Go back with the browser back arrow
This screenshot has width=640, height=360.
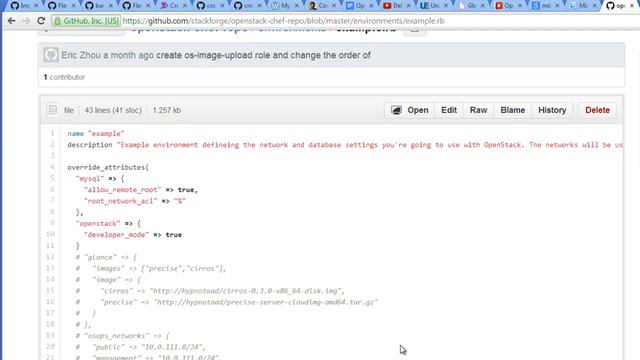(11, 20)
